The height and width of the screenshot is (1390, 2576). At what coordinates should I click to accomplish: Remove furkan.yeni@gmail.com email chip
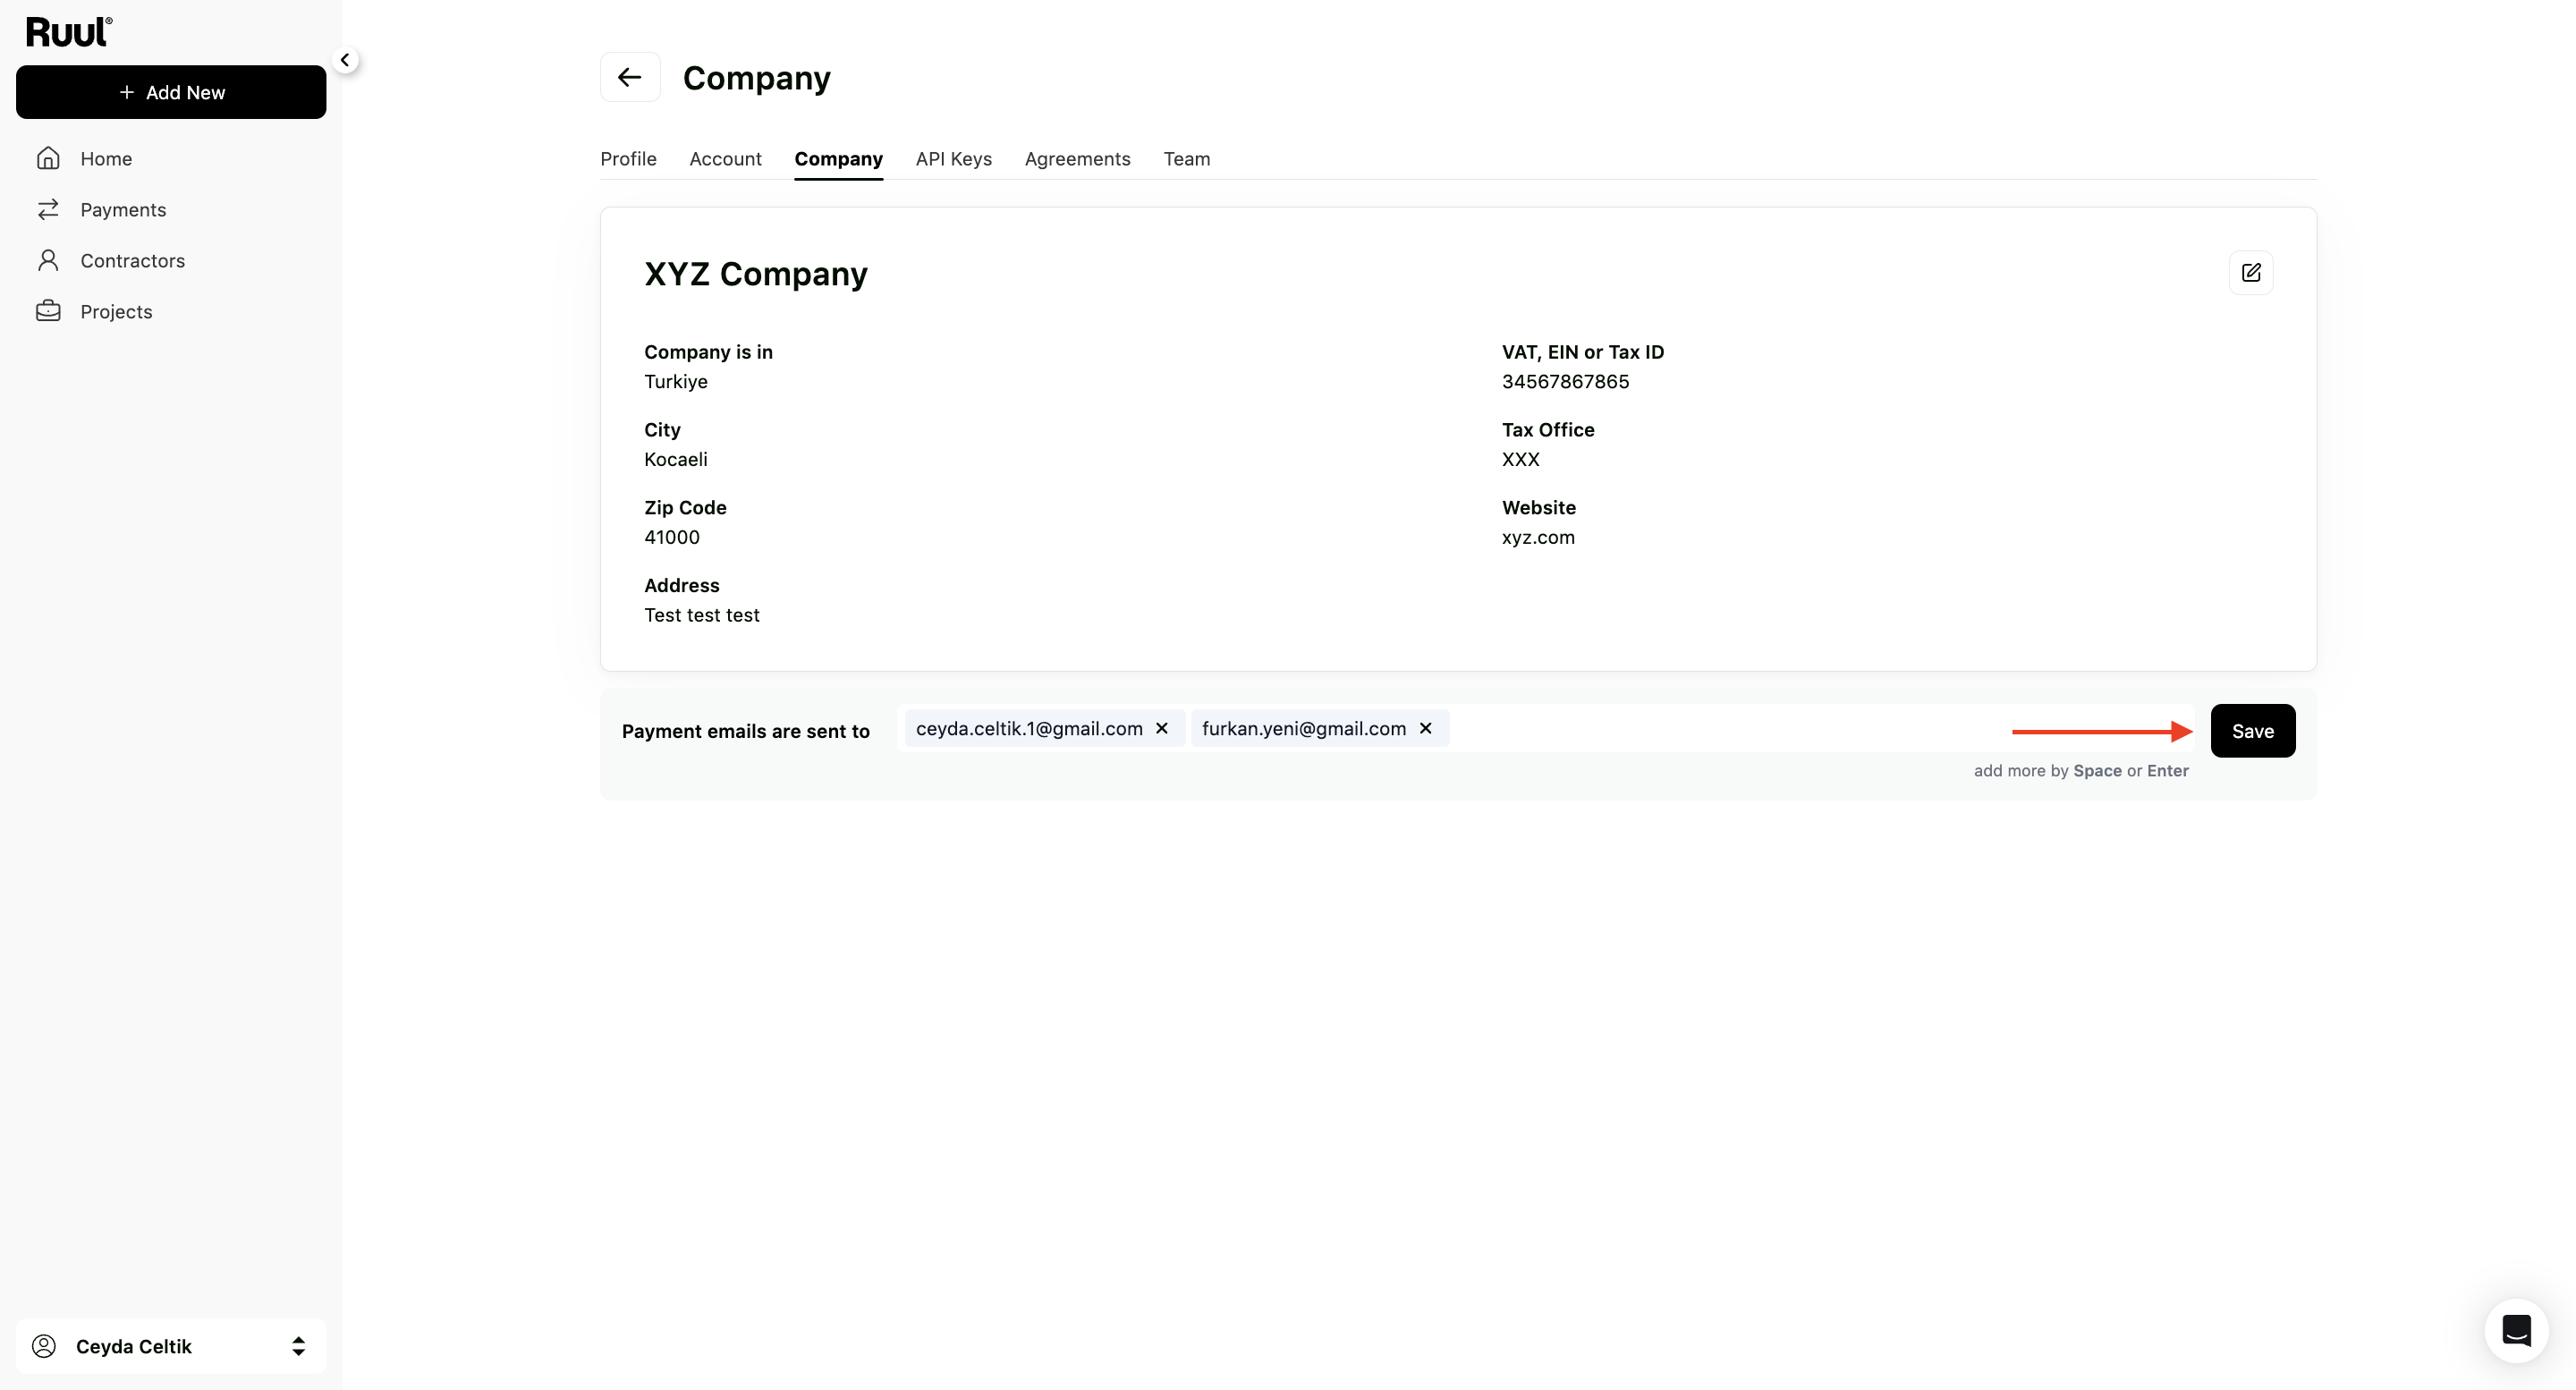(1426, 728)
